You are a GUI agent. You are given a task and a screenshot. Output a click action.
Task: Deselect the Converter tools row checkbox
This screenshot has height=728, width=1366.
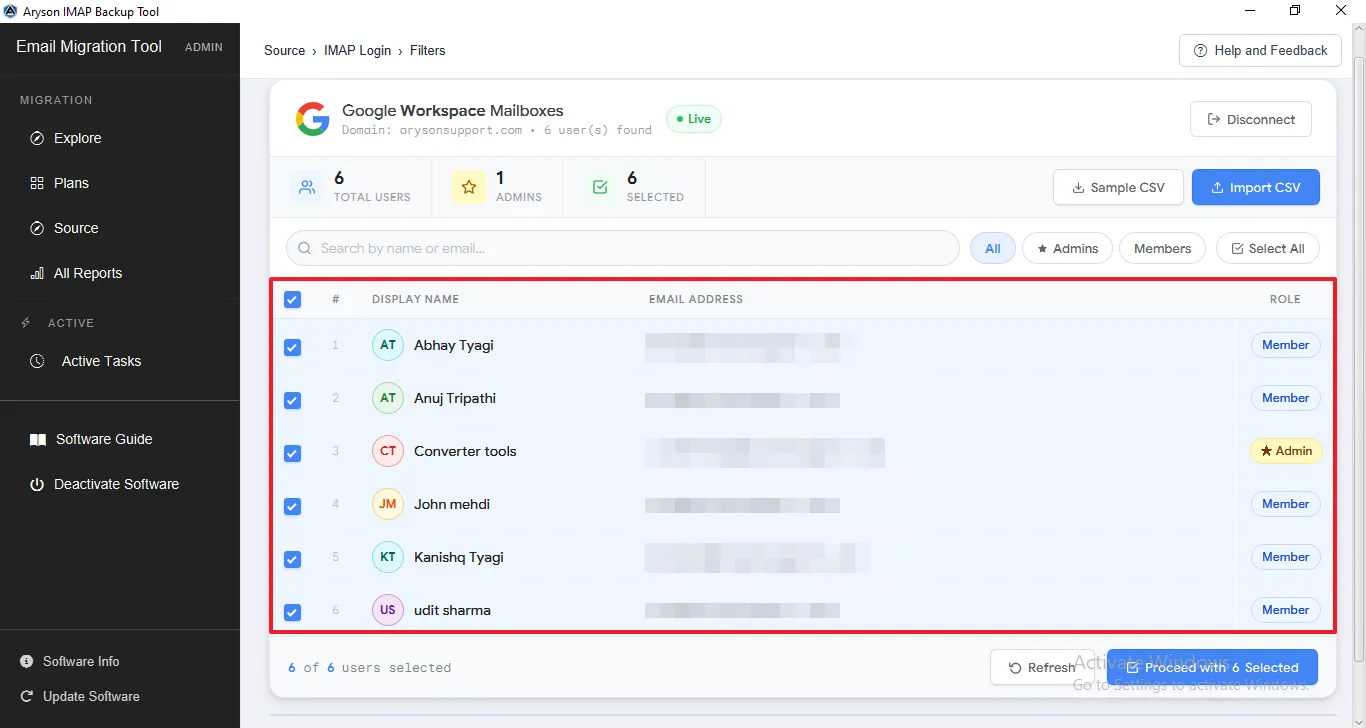(x=292, y=453)
